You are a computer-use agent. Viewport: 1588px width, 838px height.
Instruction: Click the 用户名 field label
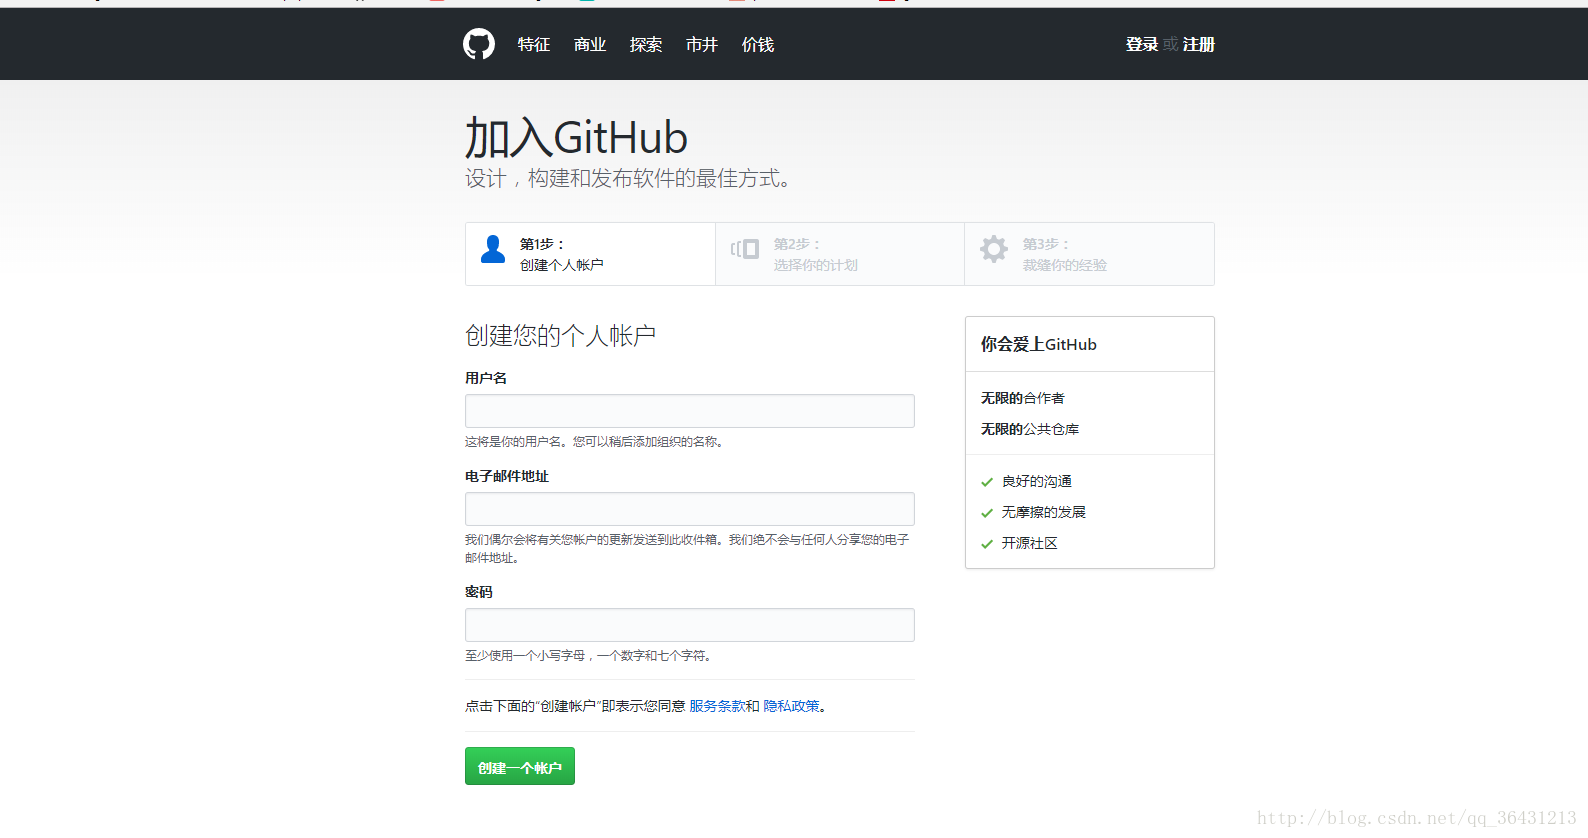[x=486, y=378]
